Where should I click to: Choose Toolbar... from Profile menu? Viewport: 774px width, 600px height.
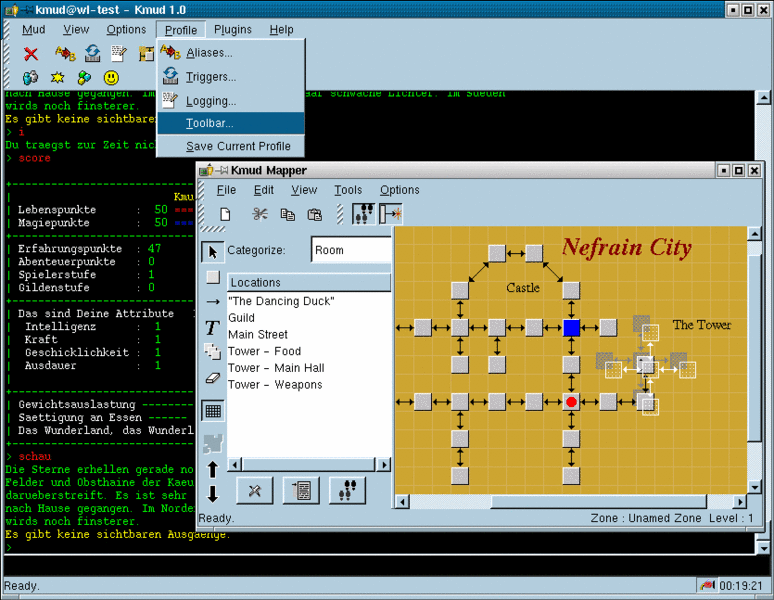click(x=231, y=123)
